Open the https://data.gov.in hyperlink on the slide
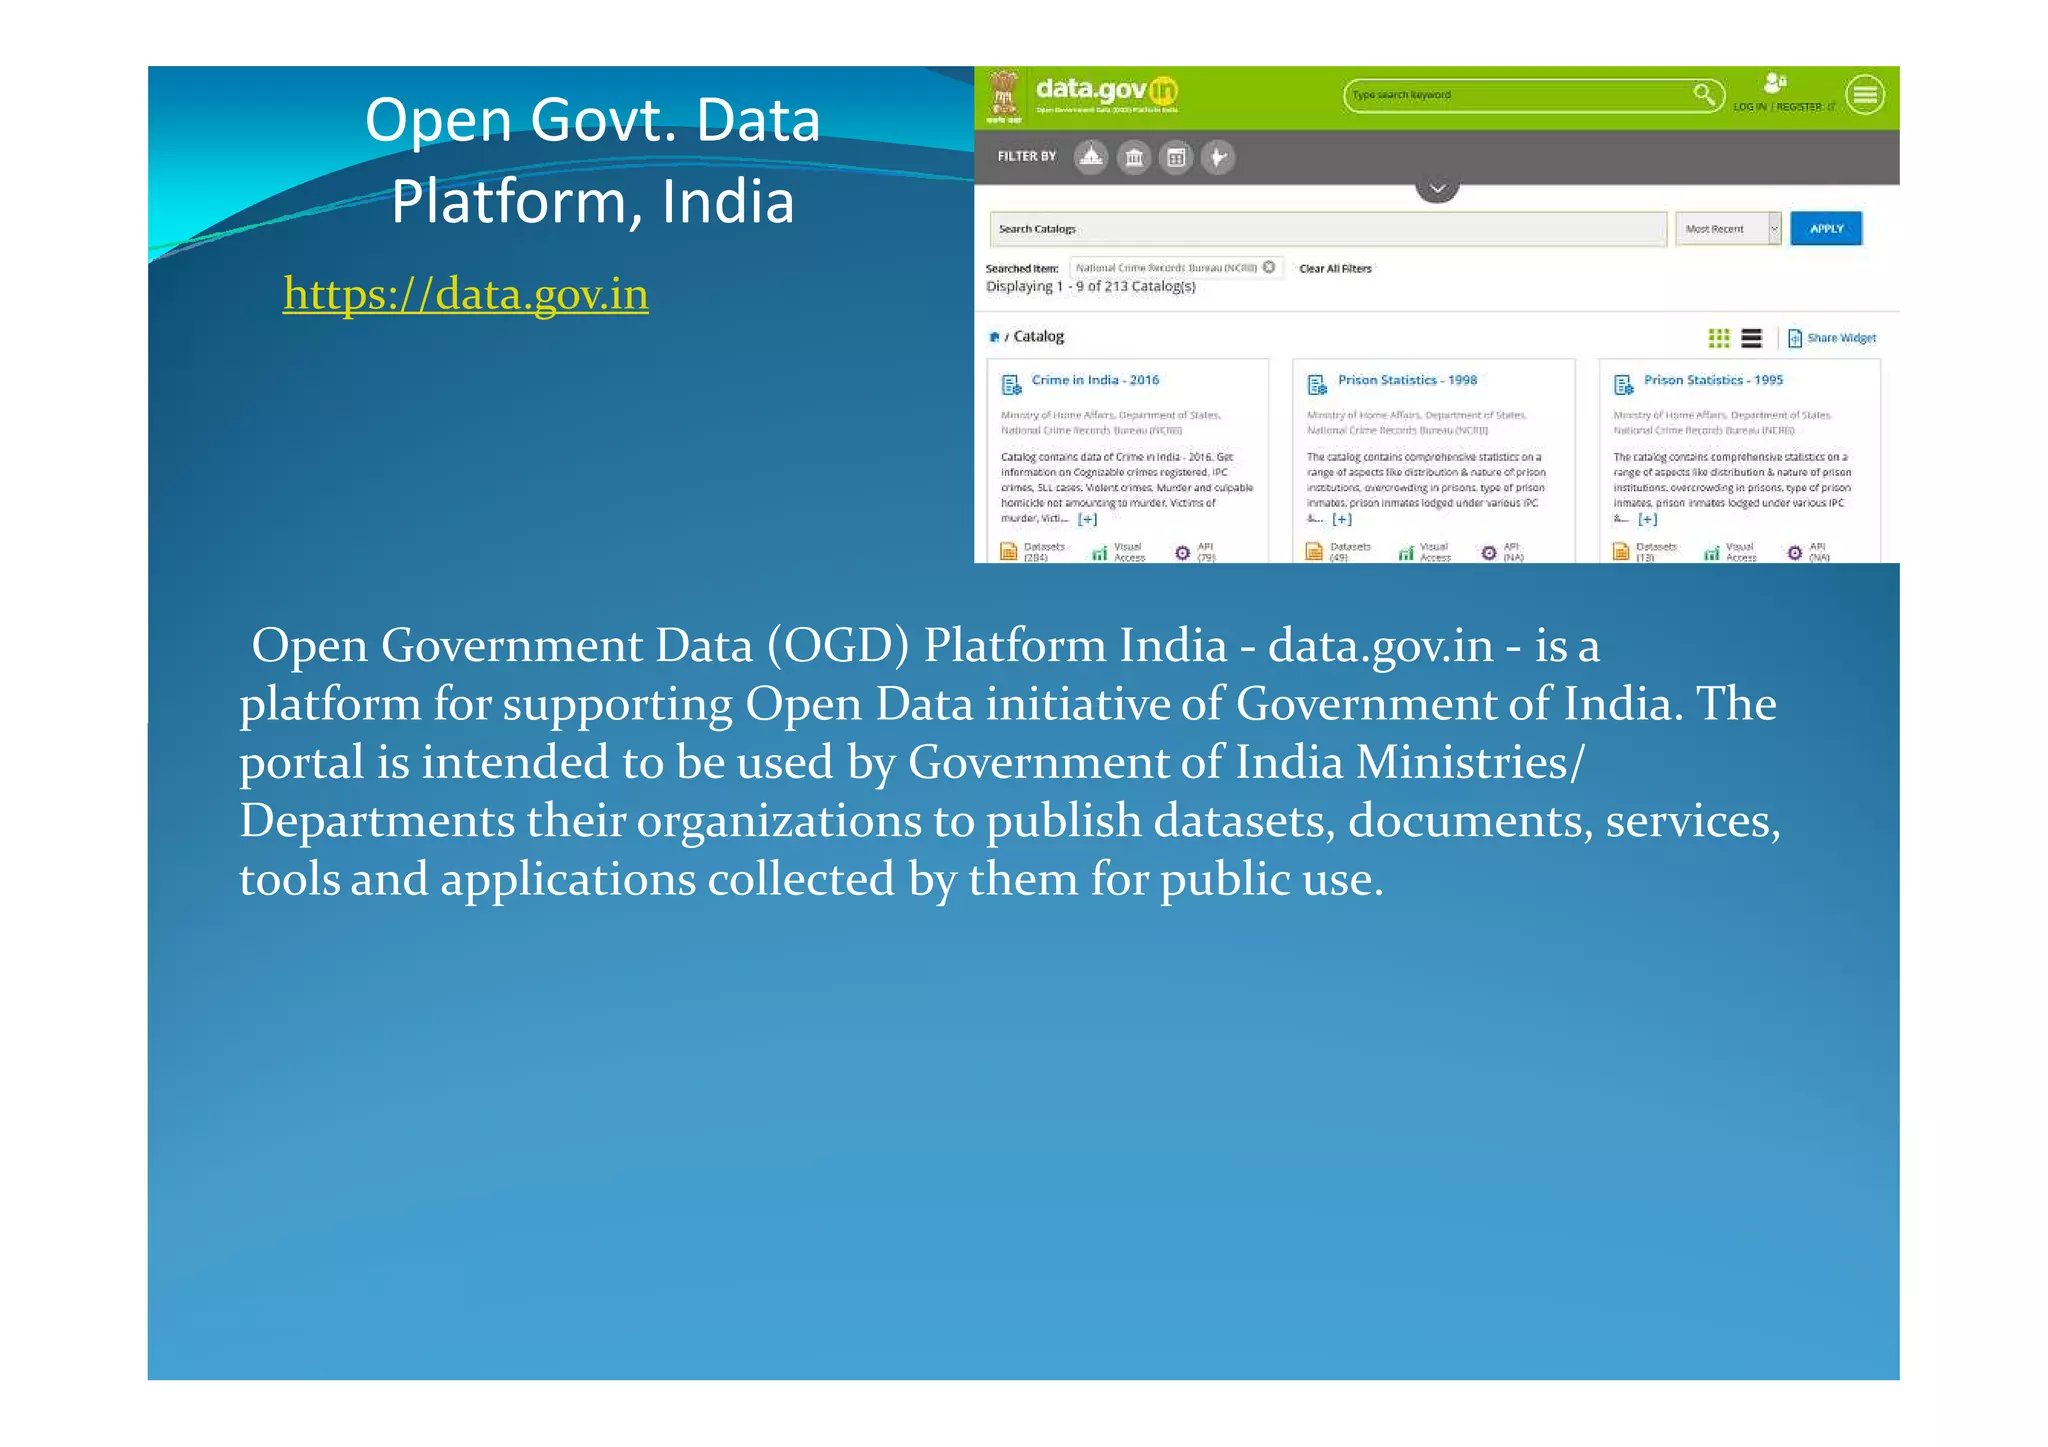This screenshot has width=2048, height=1447. (x=466, y=294)
